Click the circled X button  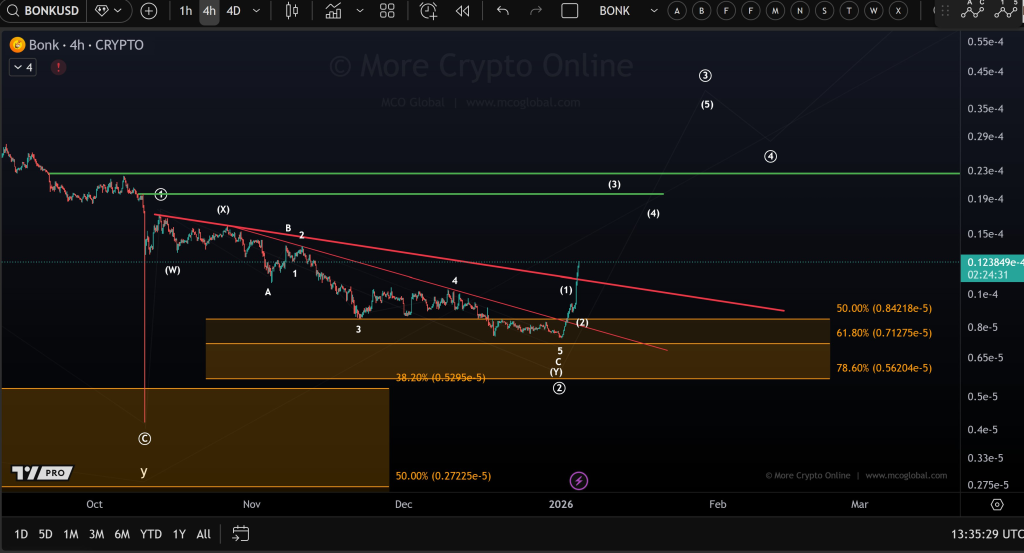(x=899, y=10)
